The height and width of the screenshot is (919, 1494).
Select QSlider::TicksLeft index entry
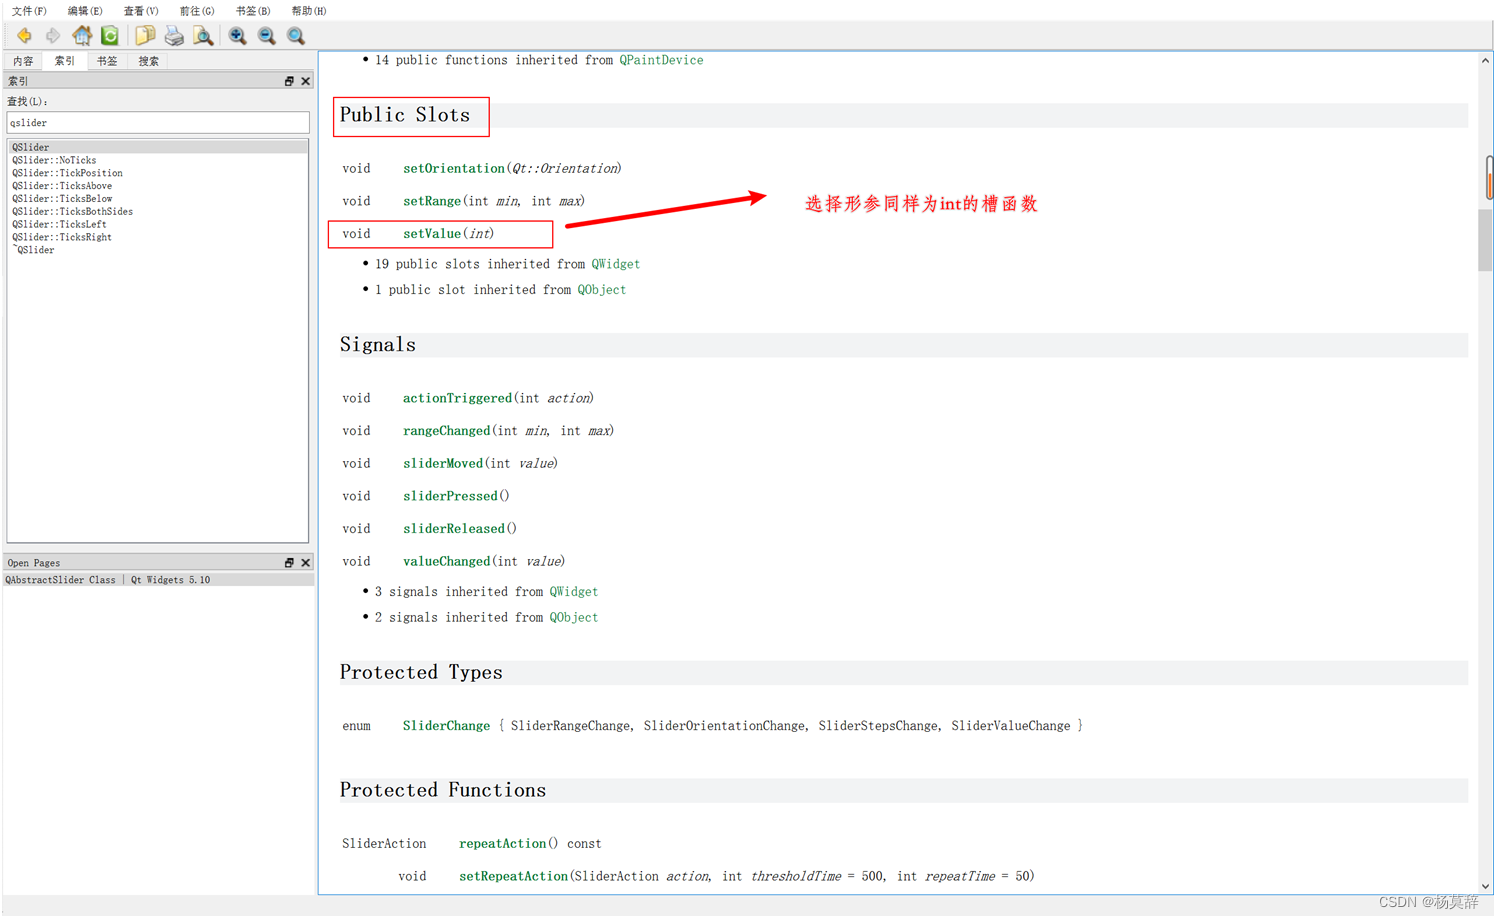[x=59, y=225]
